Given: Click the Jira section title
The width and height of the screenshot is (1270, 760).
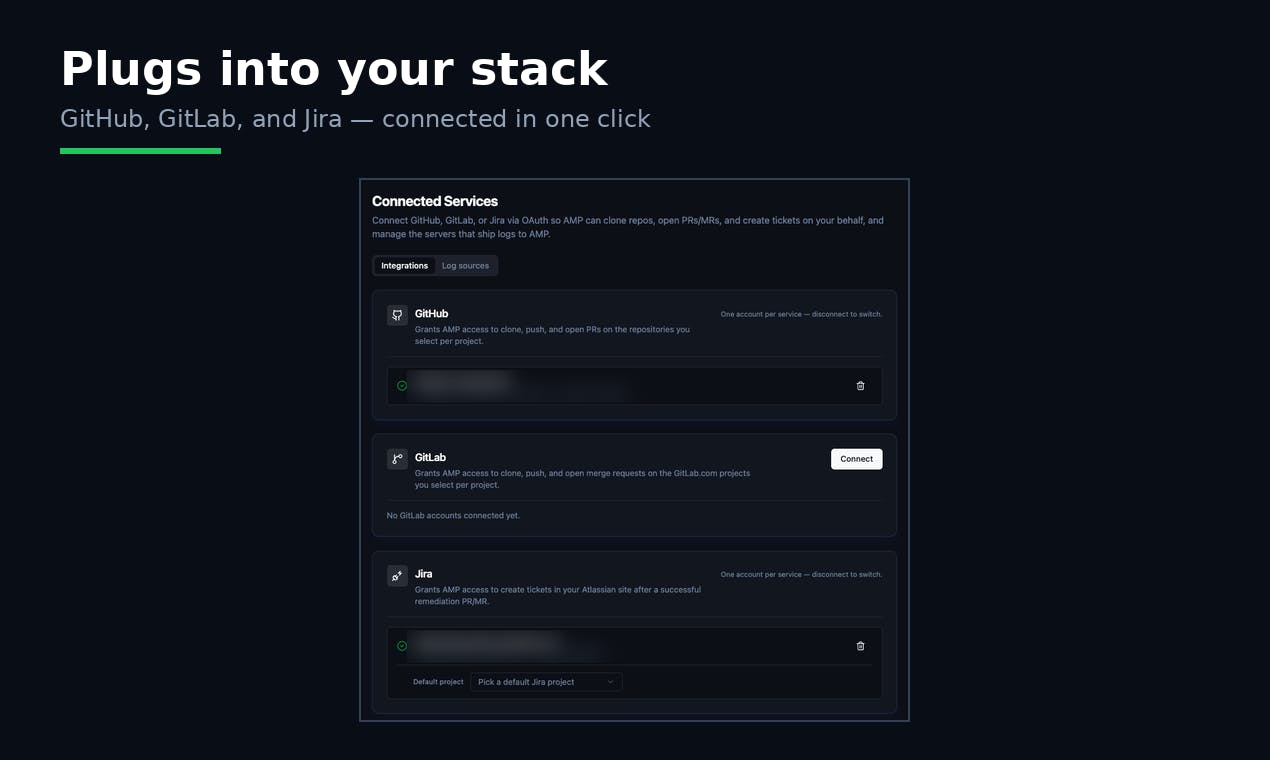Looking at the screenshot, I should click(x=424, y=574).
